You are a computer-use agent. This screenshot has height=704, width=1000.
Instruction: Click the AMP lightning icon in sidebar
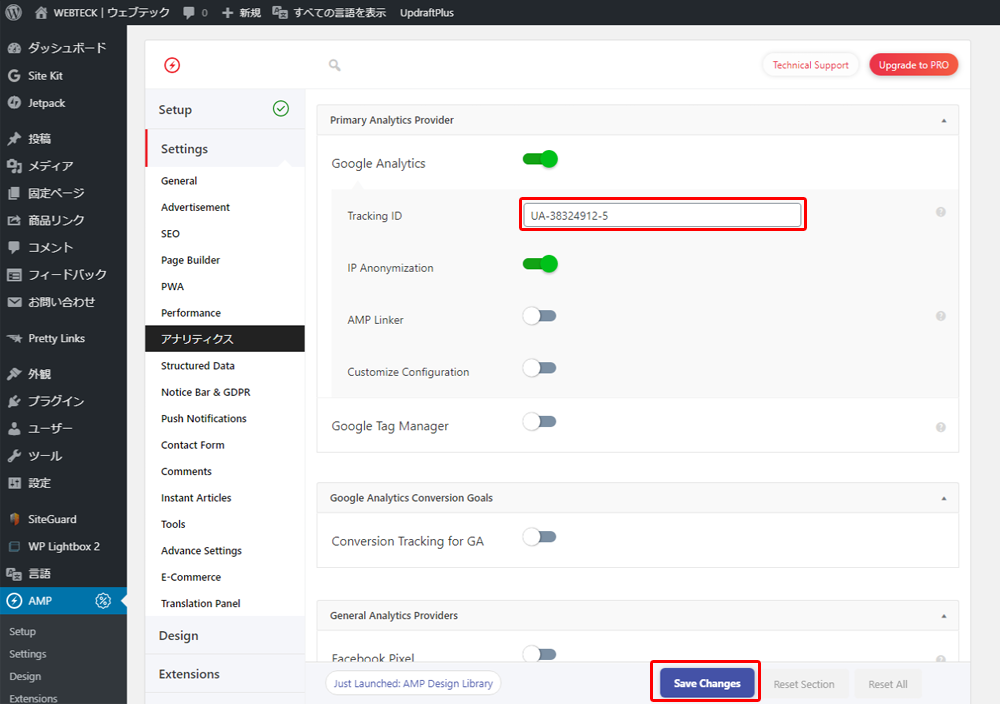pyautogui.click(x=14, y=601)
